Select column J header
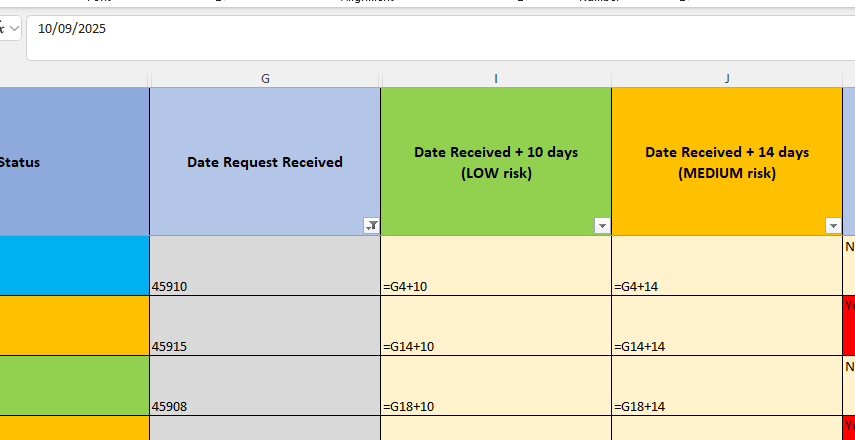The image size is (855, 440). pos(727,79)
